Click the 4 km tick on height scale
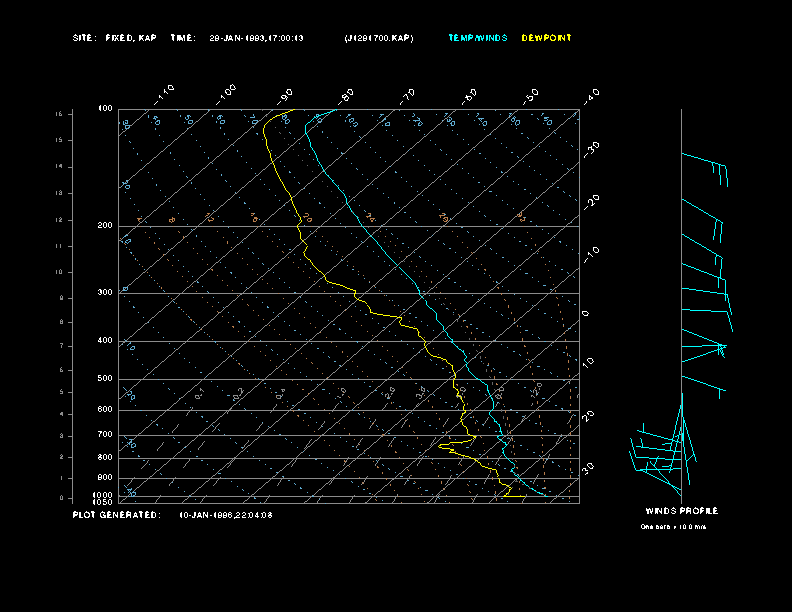 click(62, 415)
